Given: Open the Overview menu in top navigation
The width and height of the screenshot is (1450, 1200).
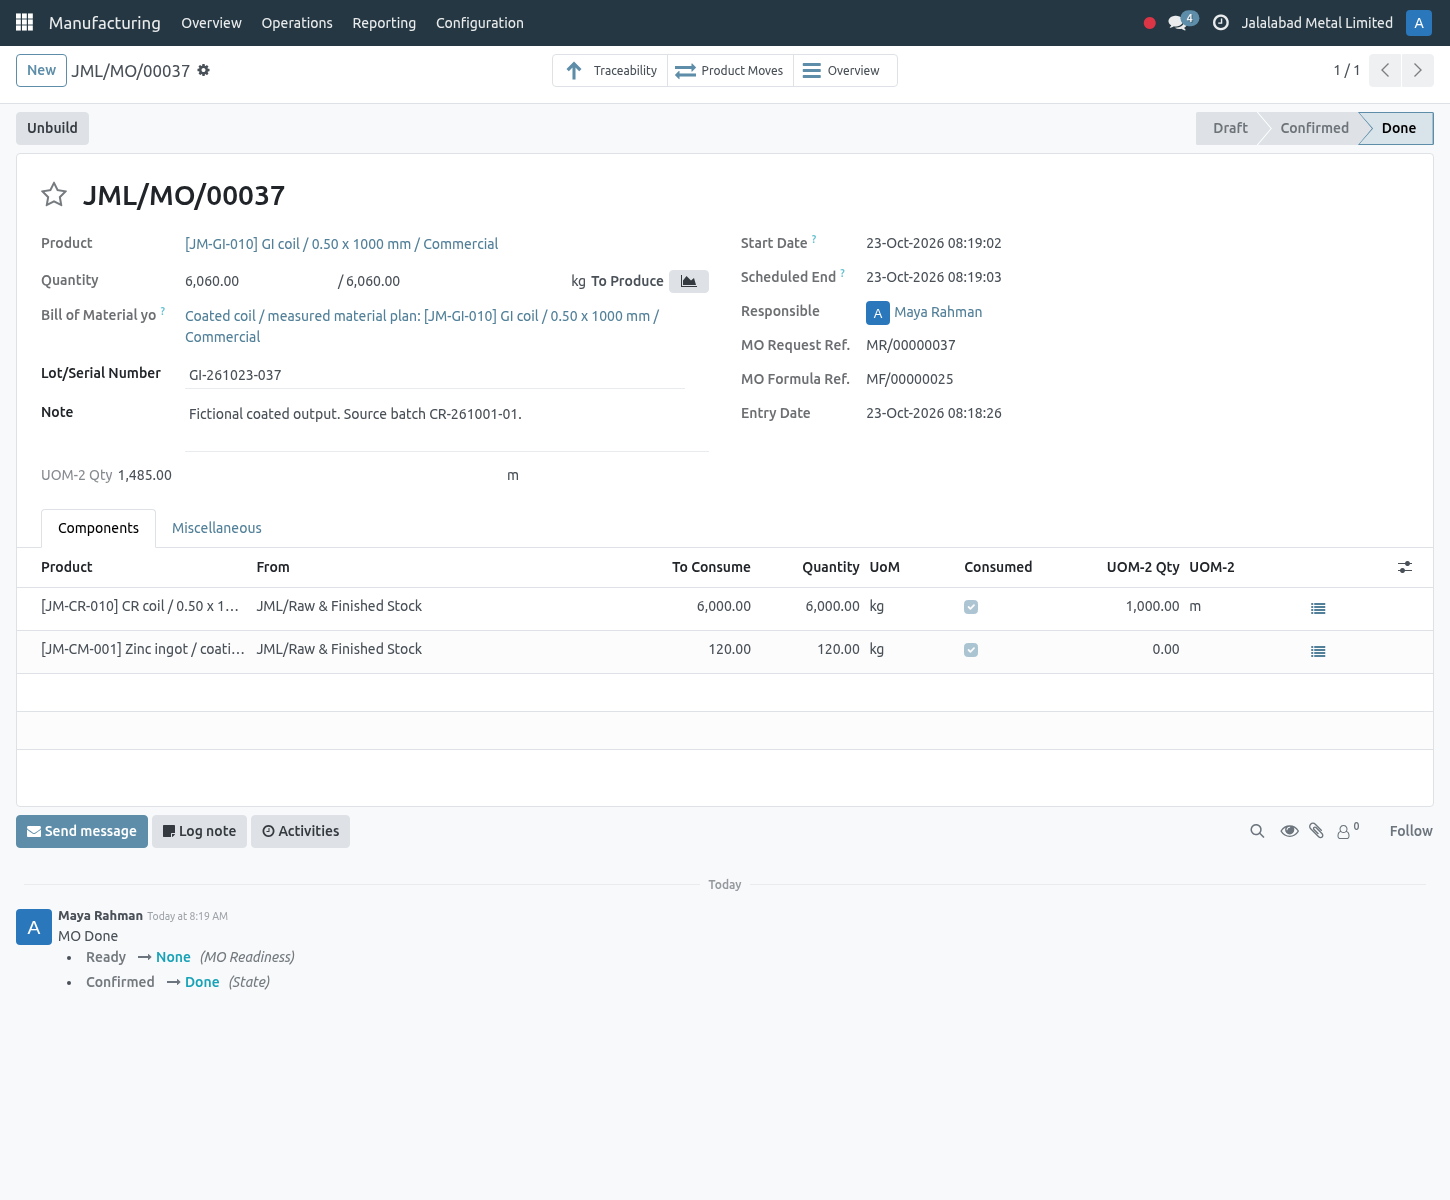Looking at the screenshot, I should tap(211, 23).
